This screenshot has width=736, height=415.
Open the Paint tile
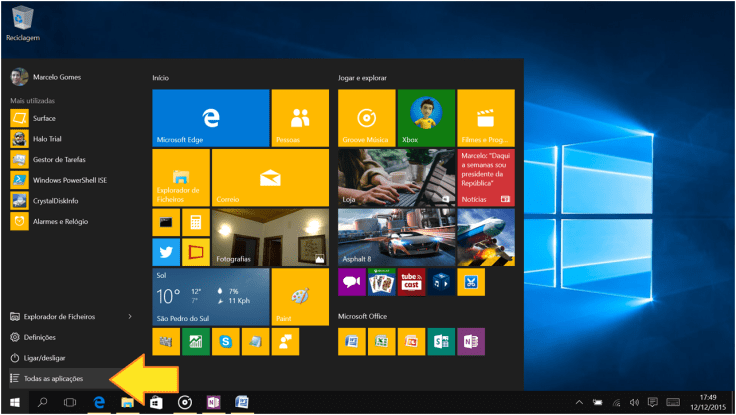pos(300,297)
